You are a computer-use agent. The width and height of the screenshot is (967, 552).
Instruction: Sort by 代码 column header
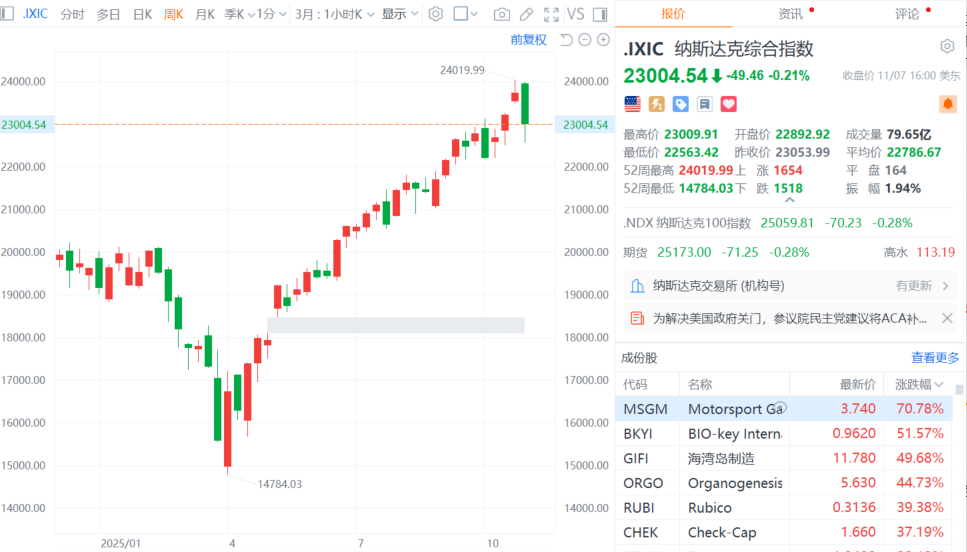tap(635, 384)
